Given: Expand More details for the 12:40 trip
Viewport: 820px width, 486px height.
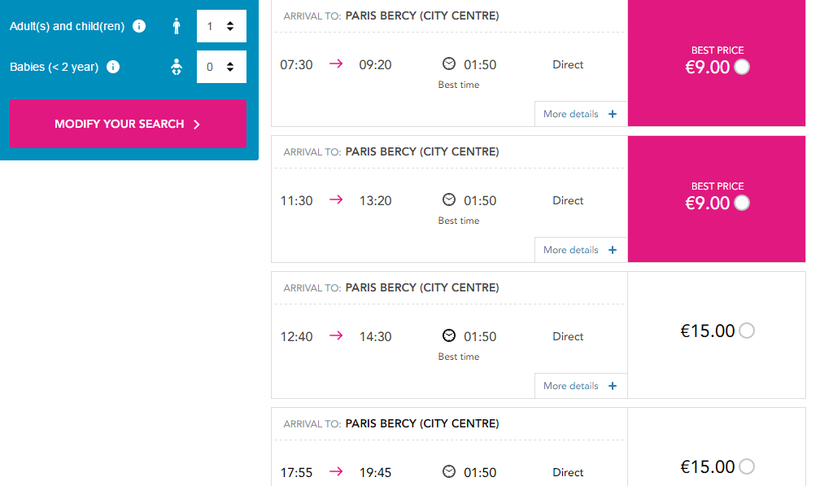Looking at the screenshot, I should tap(580, 386).
